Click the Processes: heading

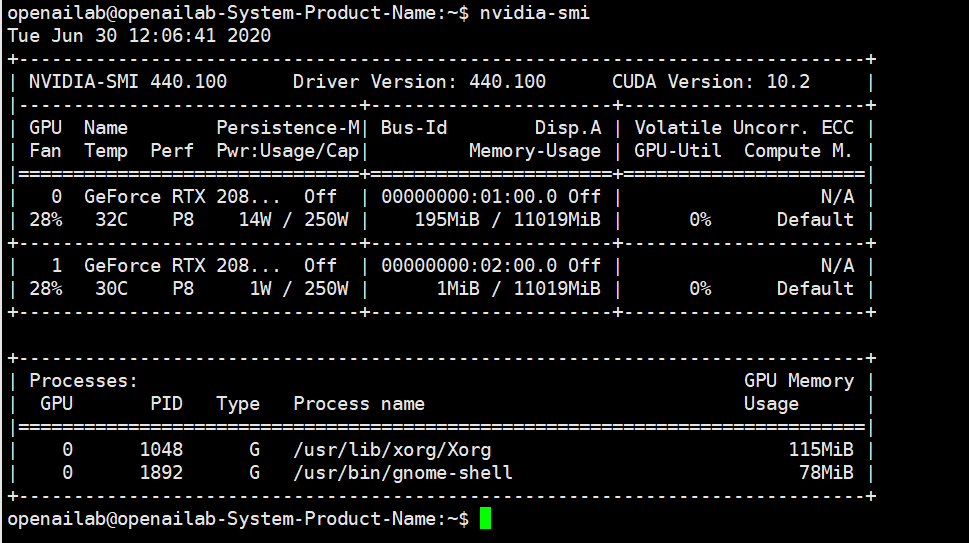tap(83, 381)
